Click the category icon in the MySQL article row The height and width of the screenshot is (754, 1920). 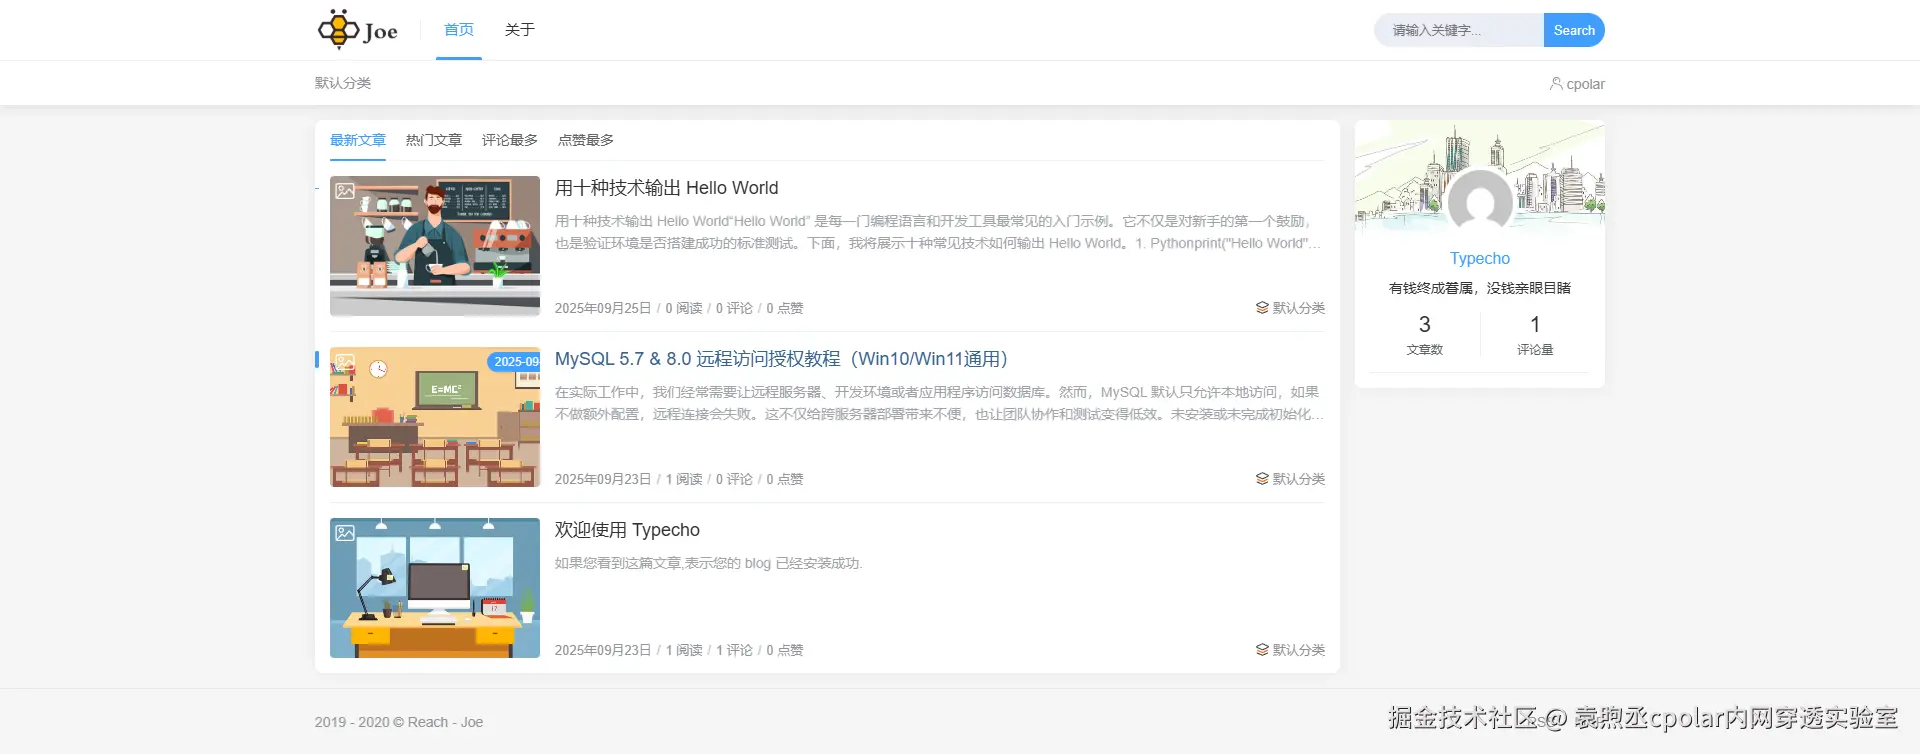click(x=1262, y=479)
